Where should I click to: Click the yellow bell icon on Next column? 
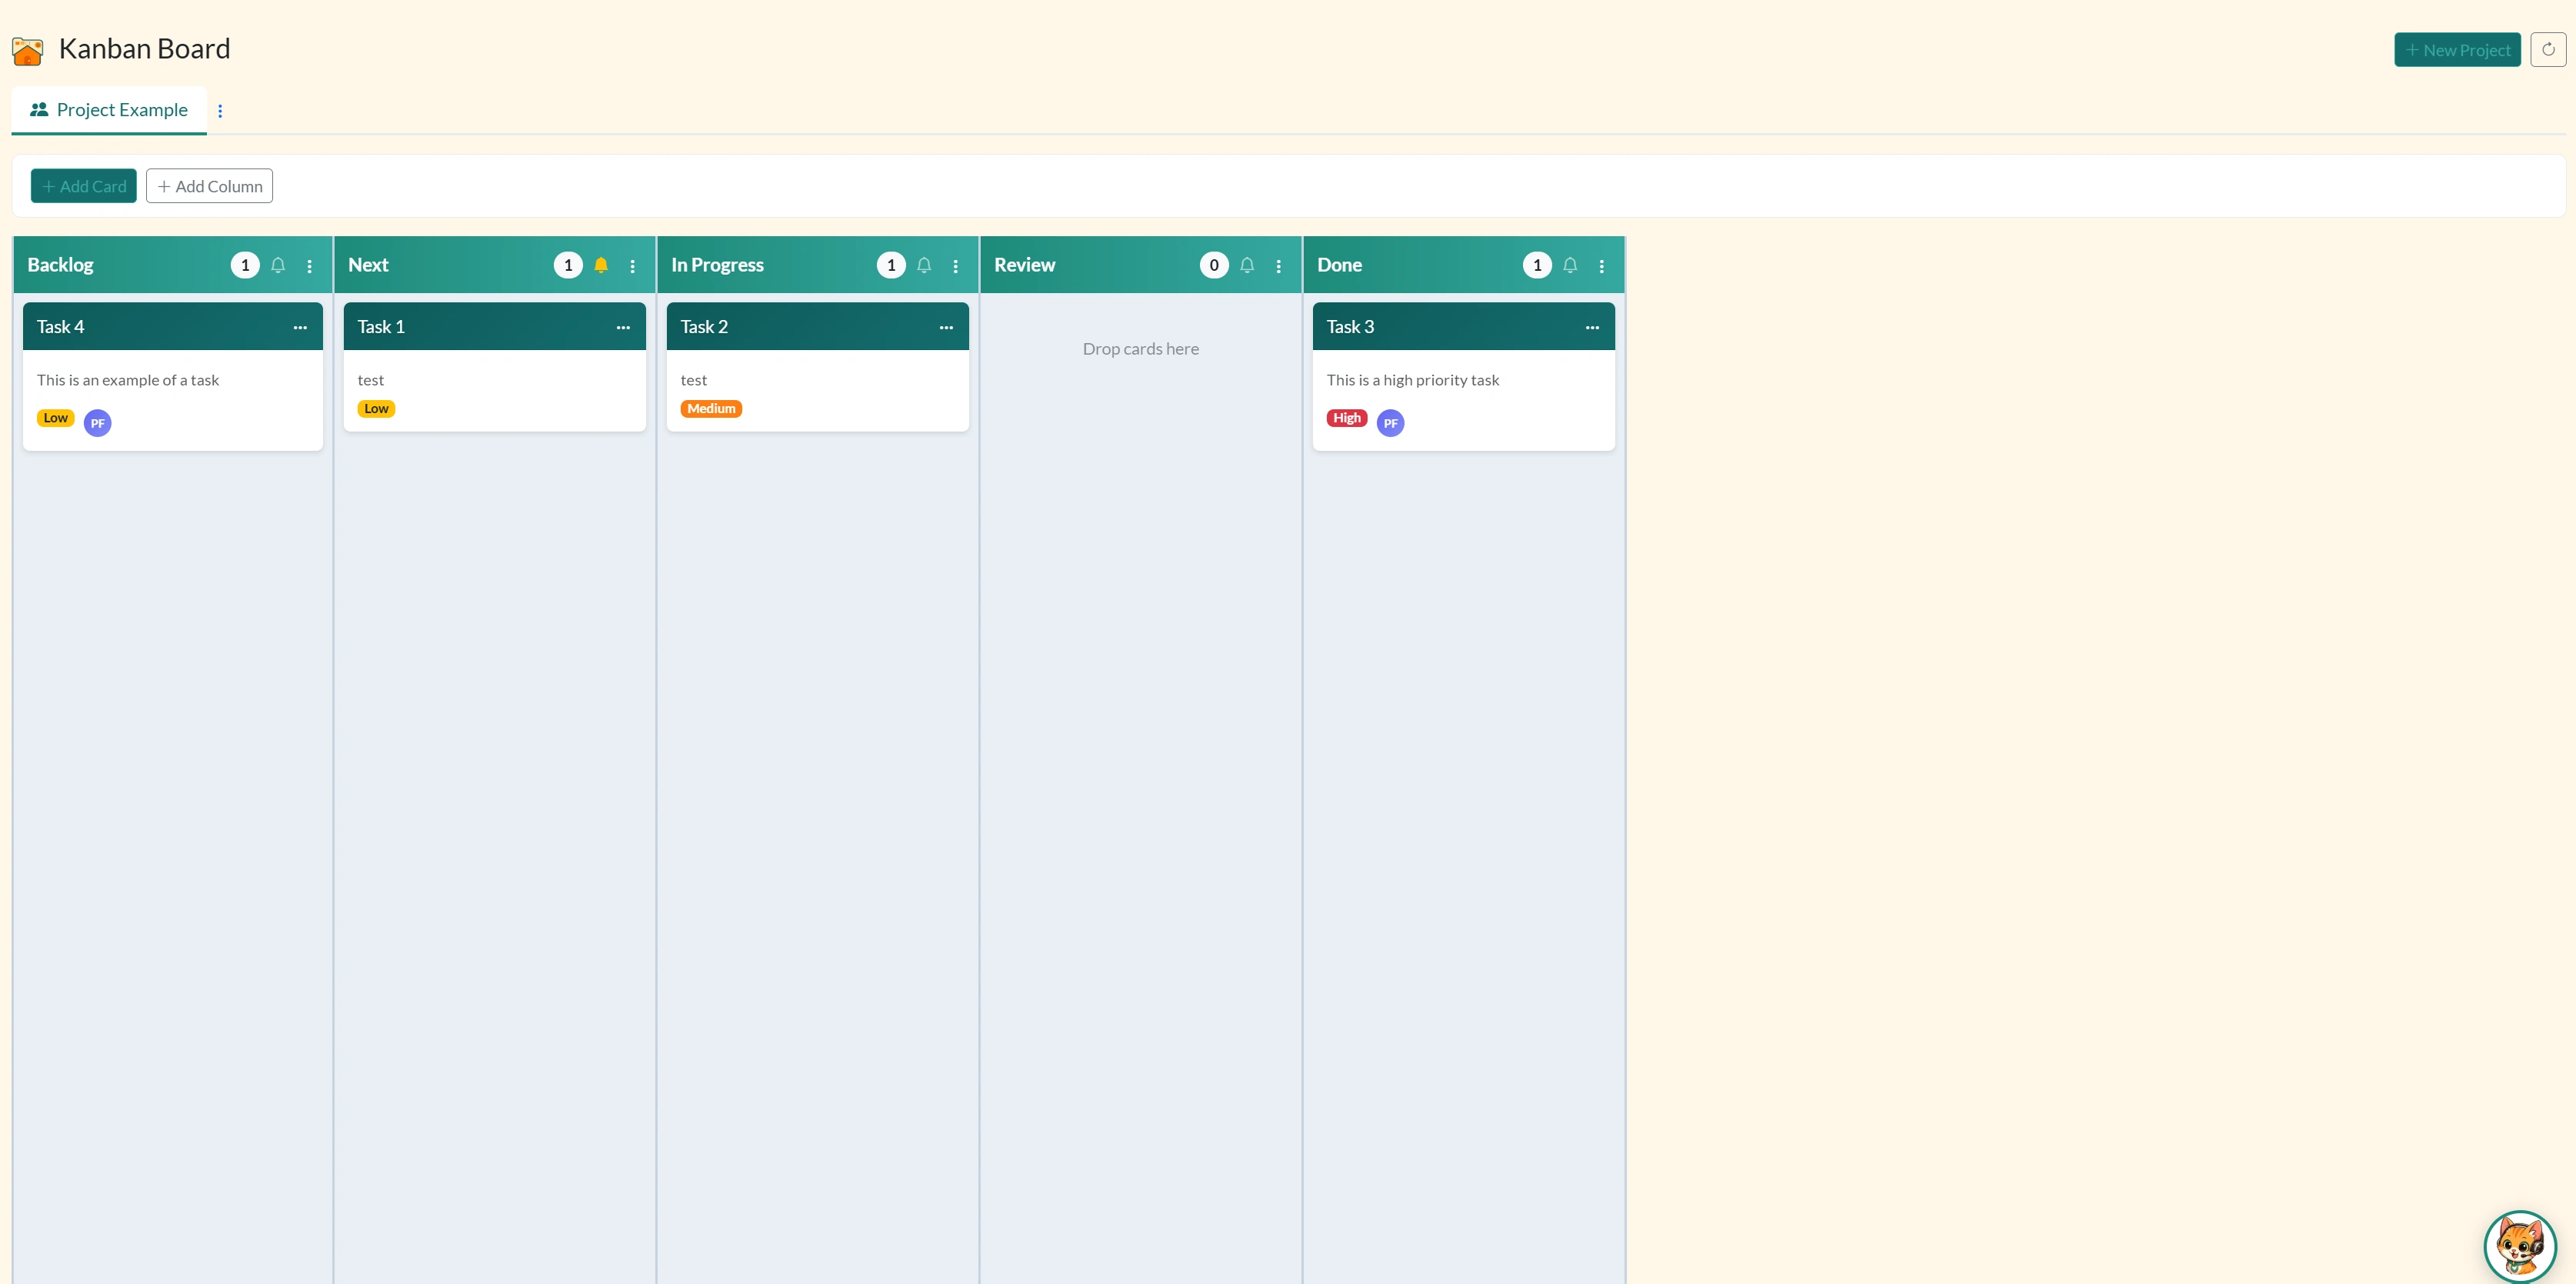(601, 265)
